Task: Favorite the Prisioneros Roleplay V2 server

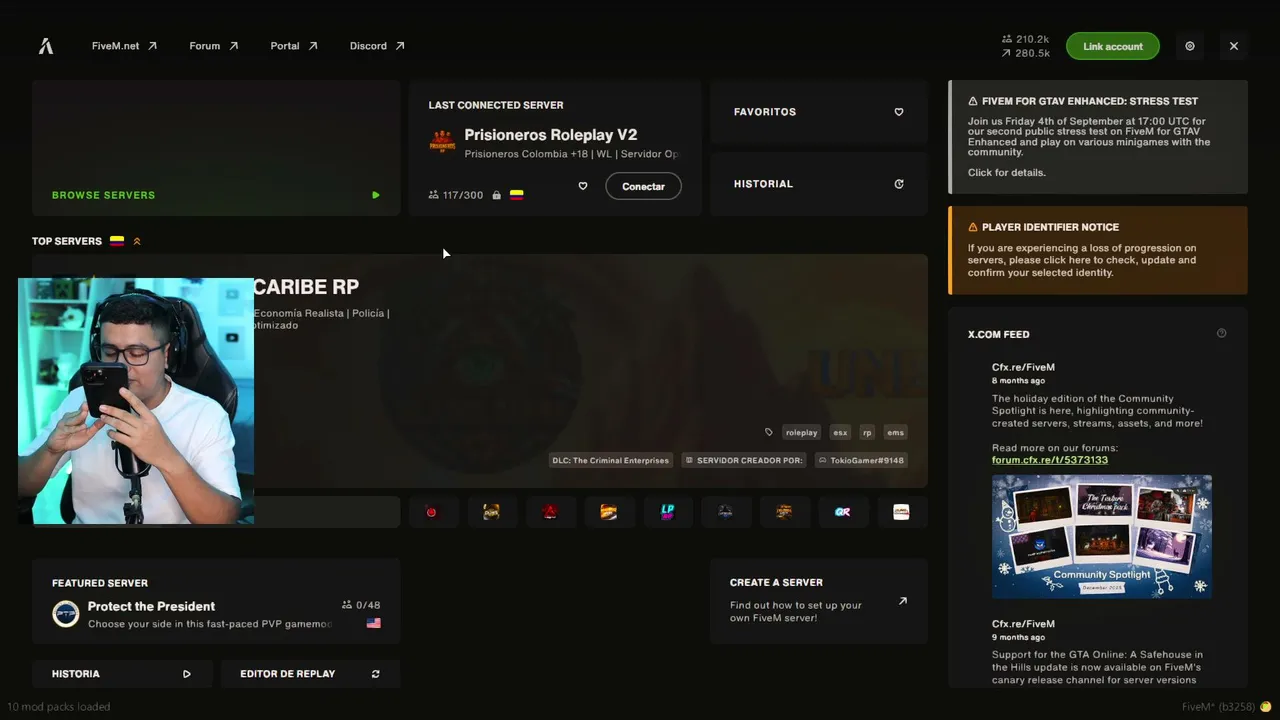Action: [583, 186]
